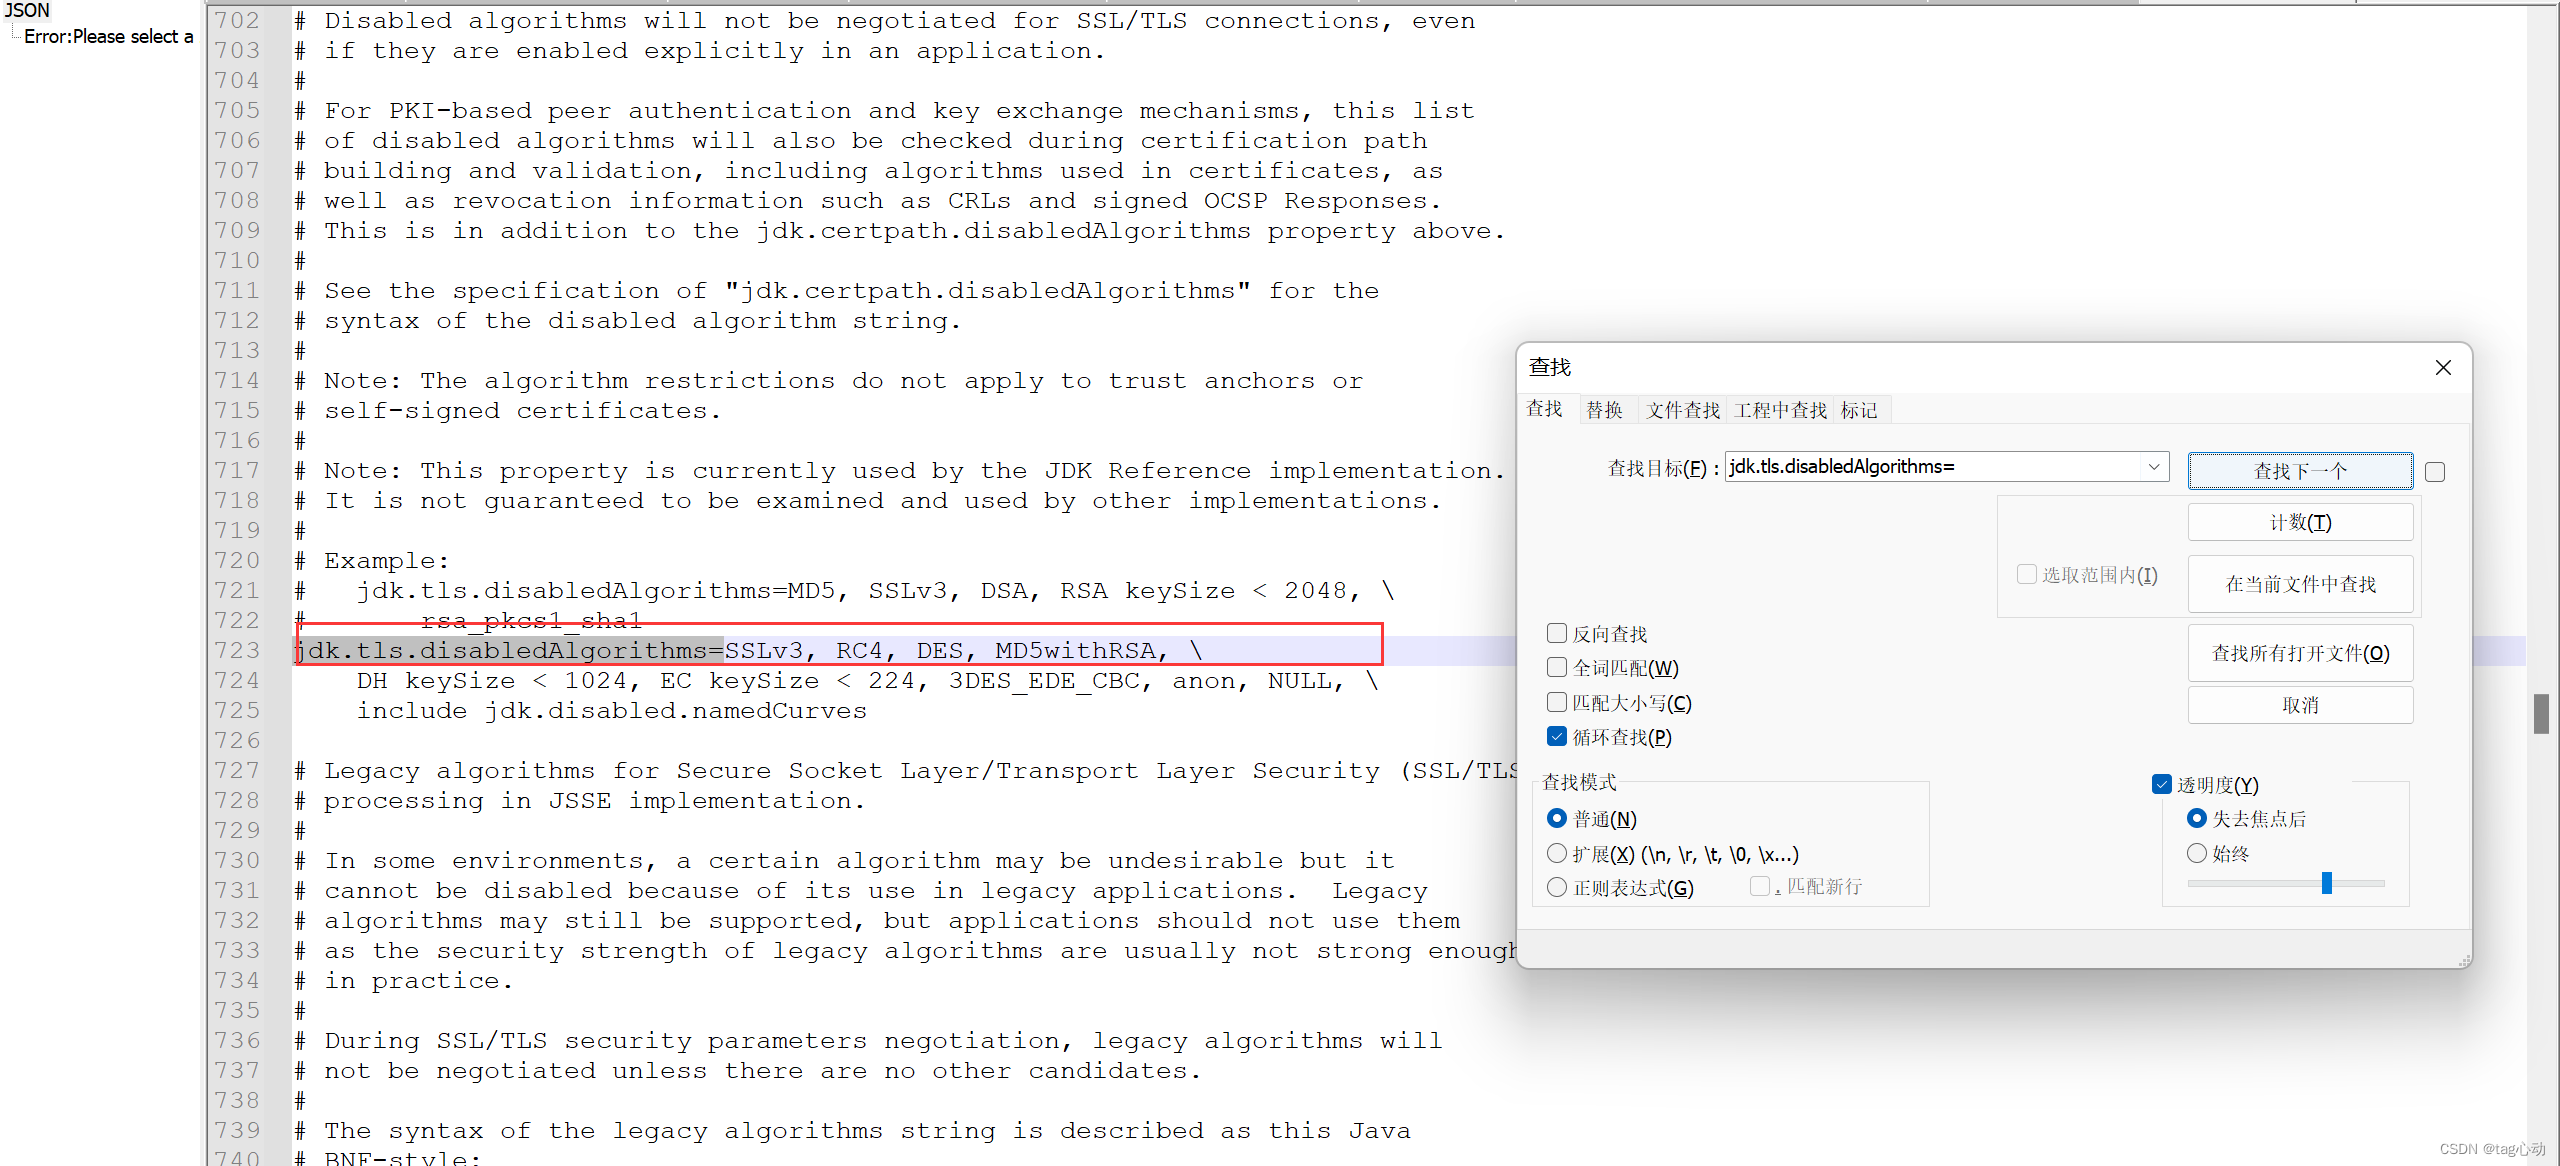Select 正则表达式 regex search mode

coord(1557,888)
